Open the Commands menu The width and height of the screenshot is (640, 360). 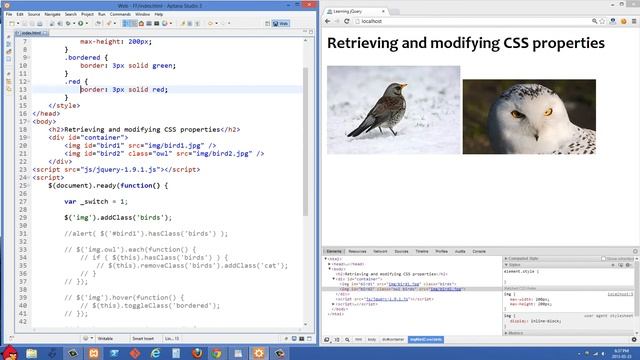click(x=120, y=14)
